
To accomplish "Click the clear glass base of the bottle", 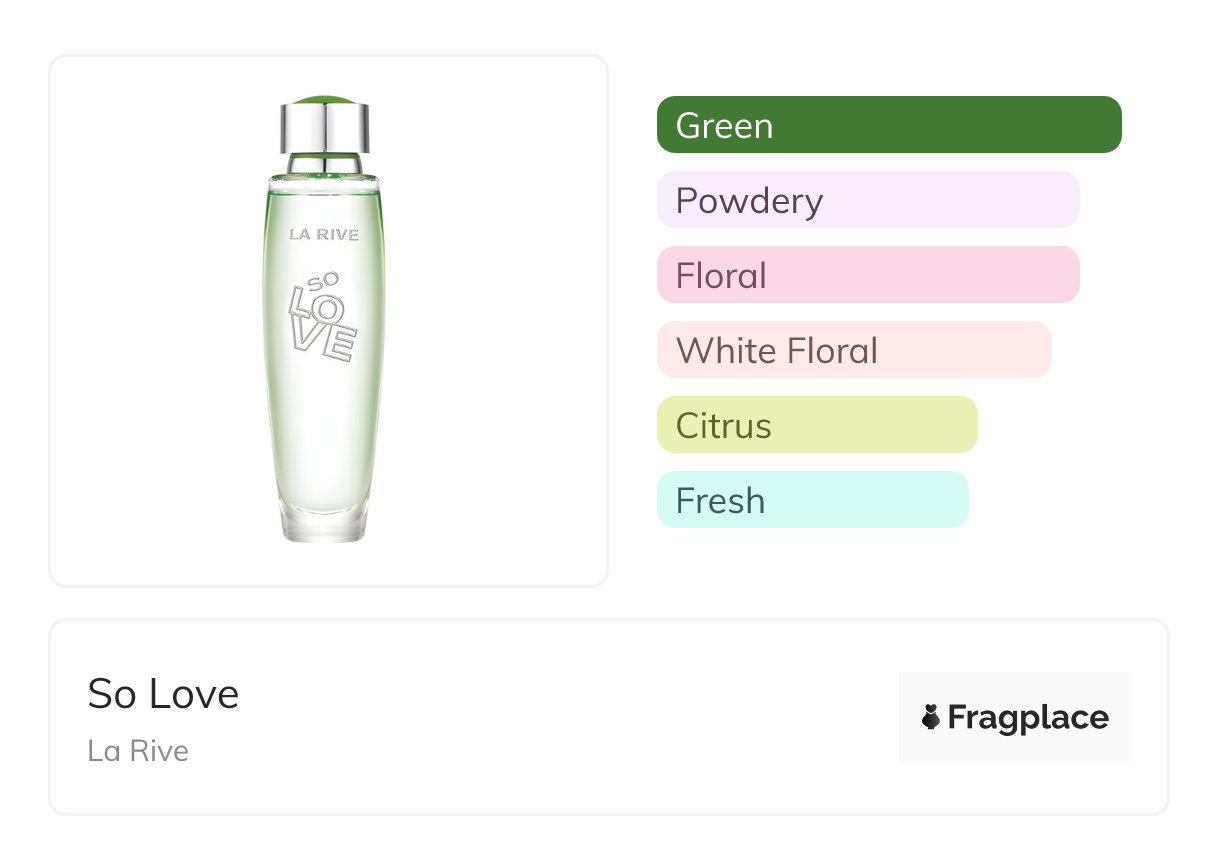I will [x=325, y=520].
